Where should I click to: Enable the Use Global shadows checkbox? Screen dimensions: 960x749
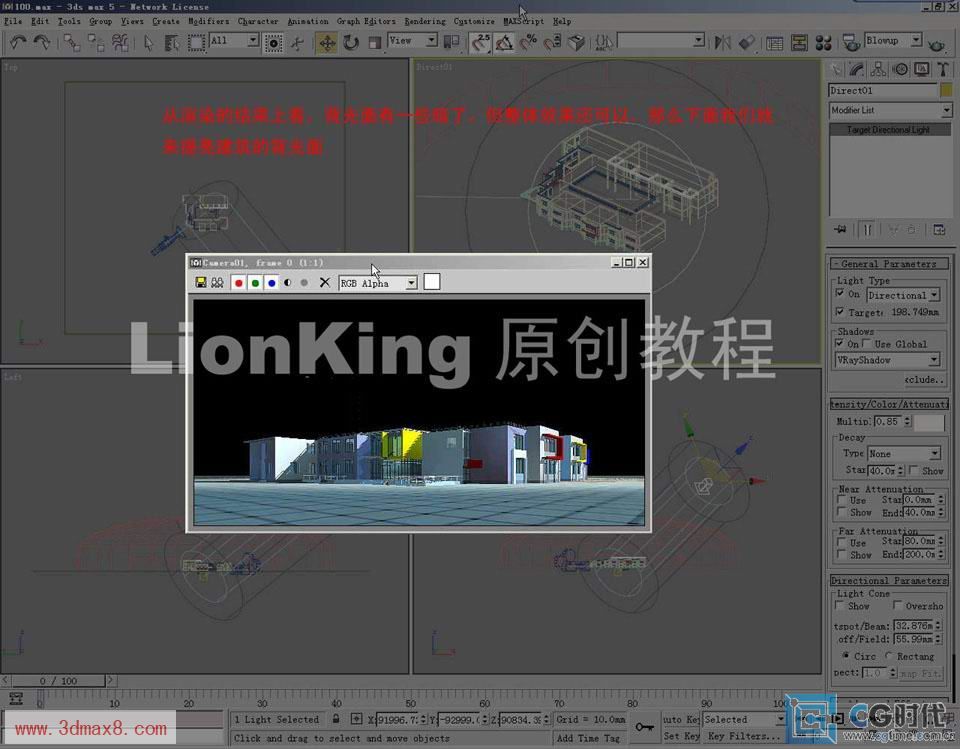(867, 343)
